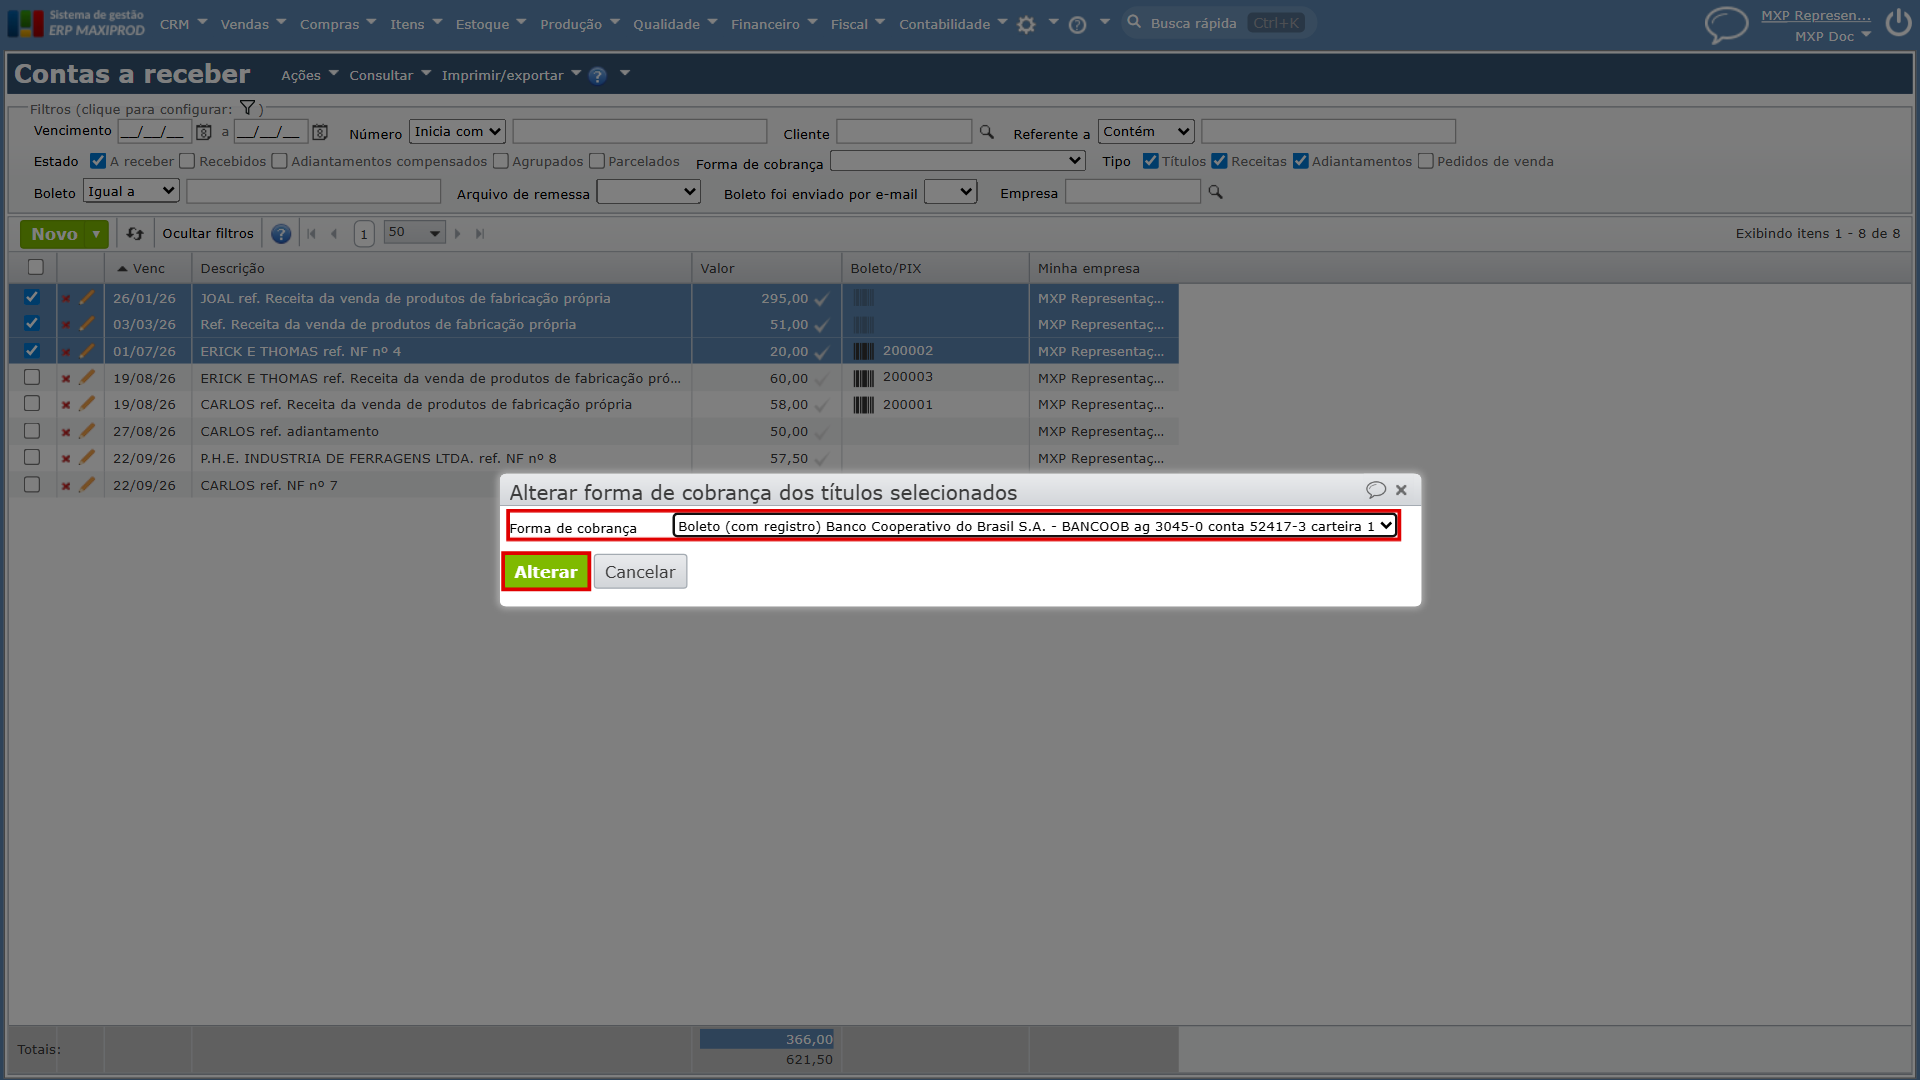Open the Vendas menu

click(253, 24)
